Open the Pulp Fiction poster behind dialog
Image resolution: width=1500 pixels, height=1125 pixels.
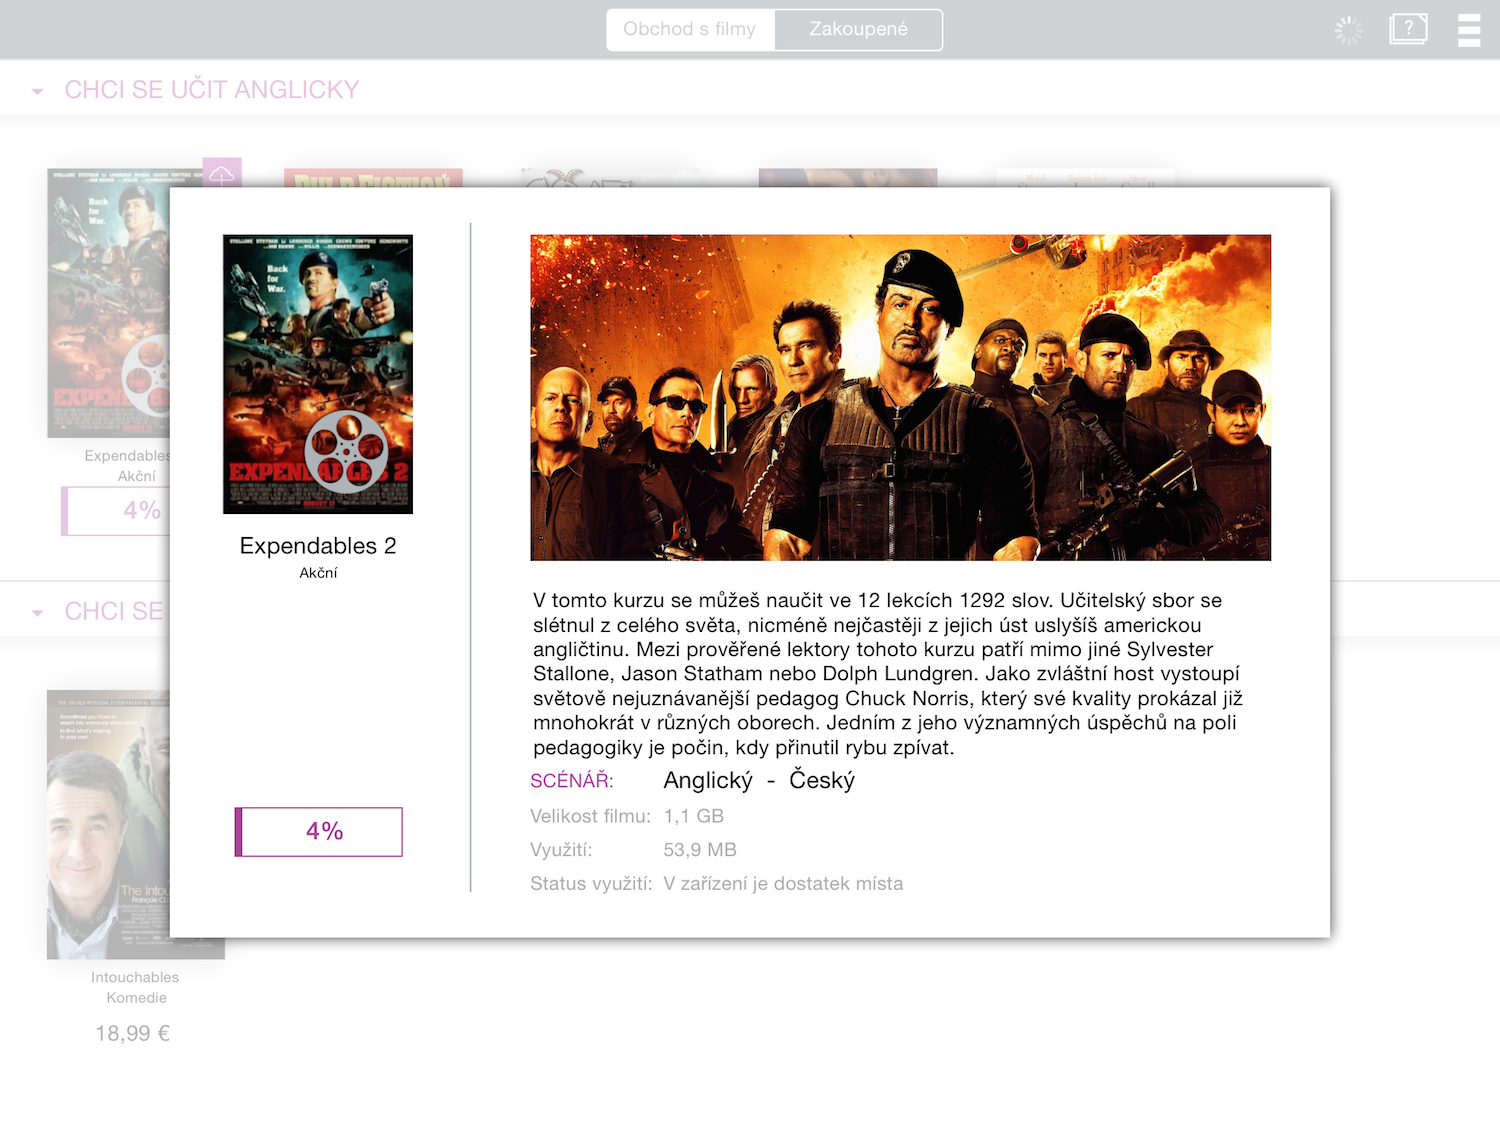(373, 178)
